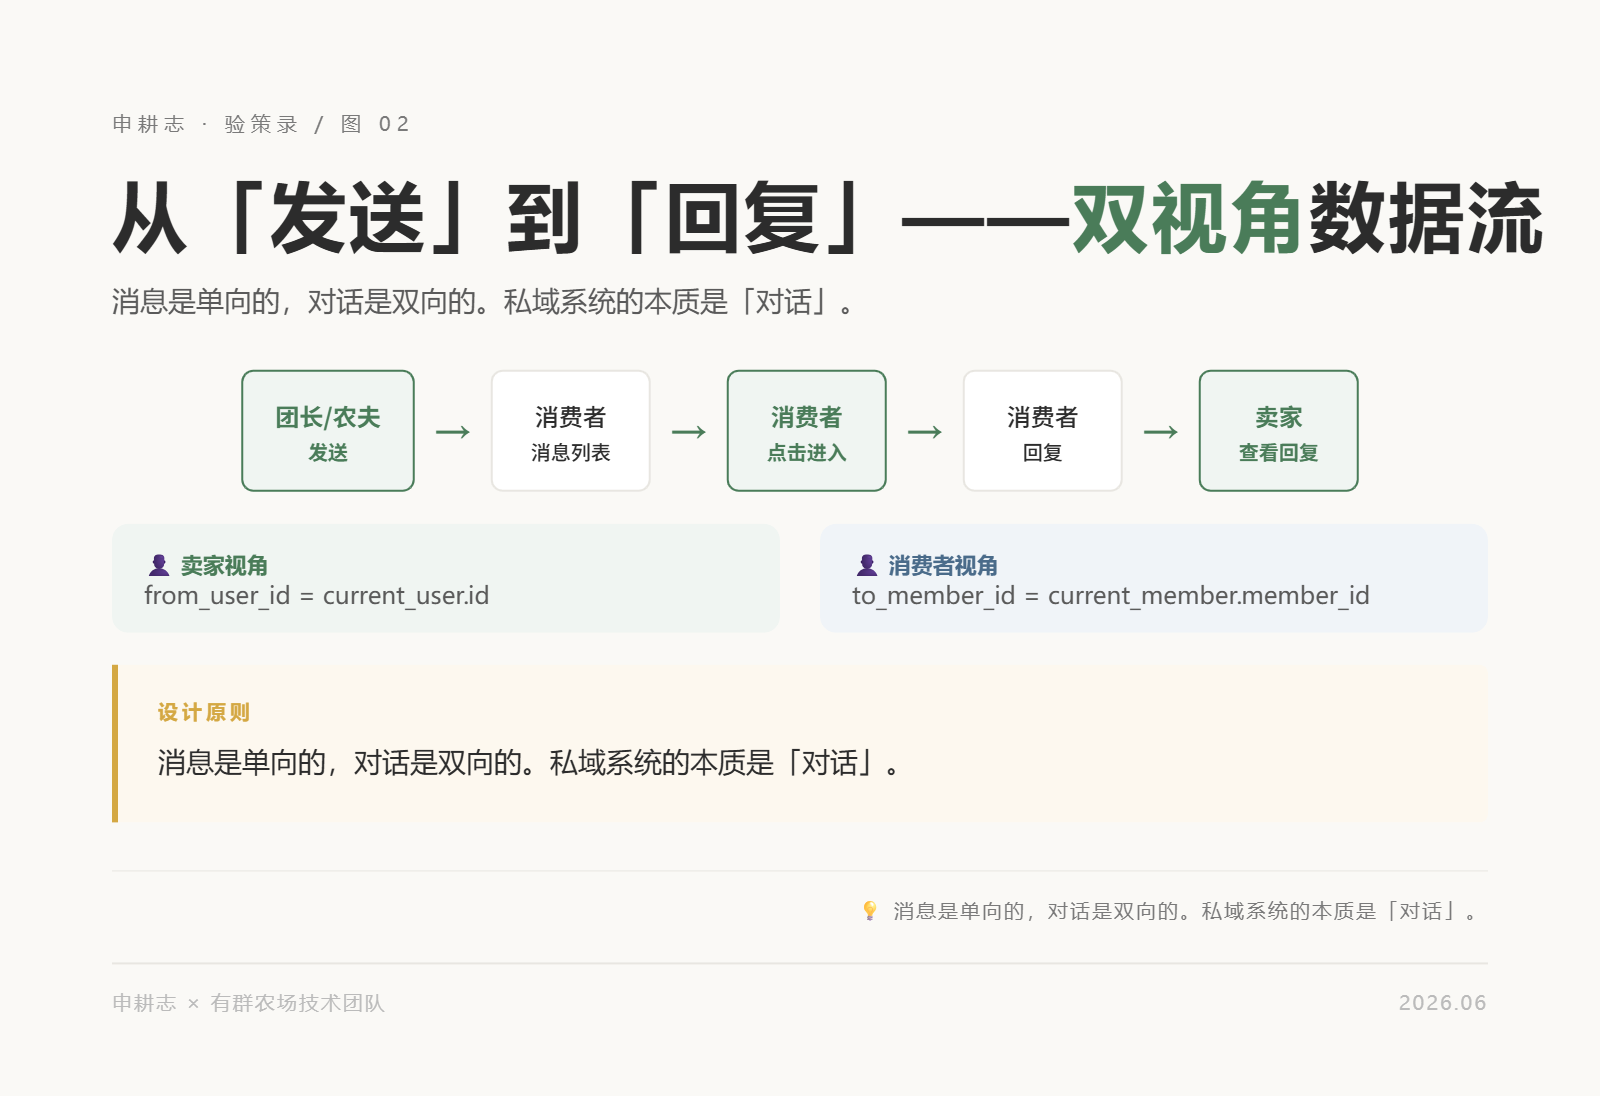Viewport: 1600px width, 1096px height.
Task: Click the lightbulb icon in the footer note
Action: (x=870, y=911)
